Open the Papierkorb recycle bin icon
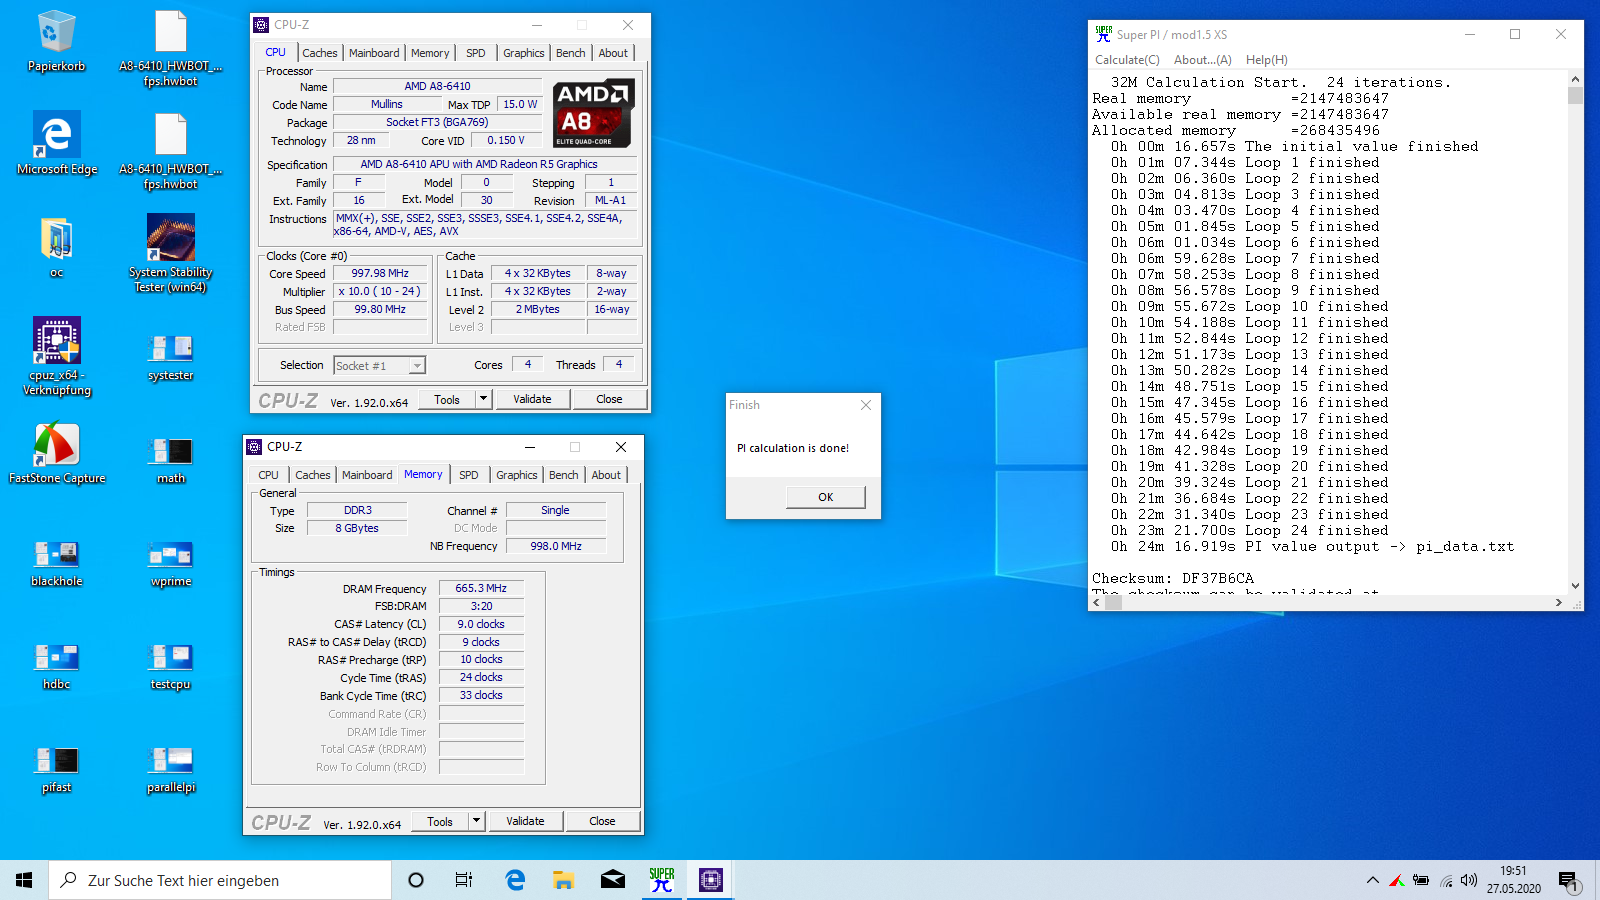This screenshot has width=1600, height=900. (x=56, y=42)
